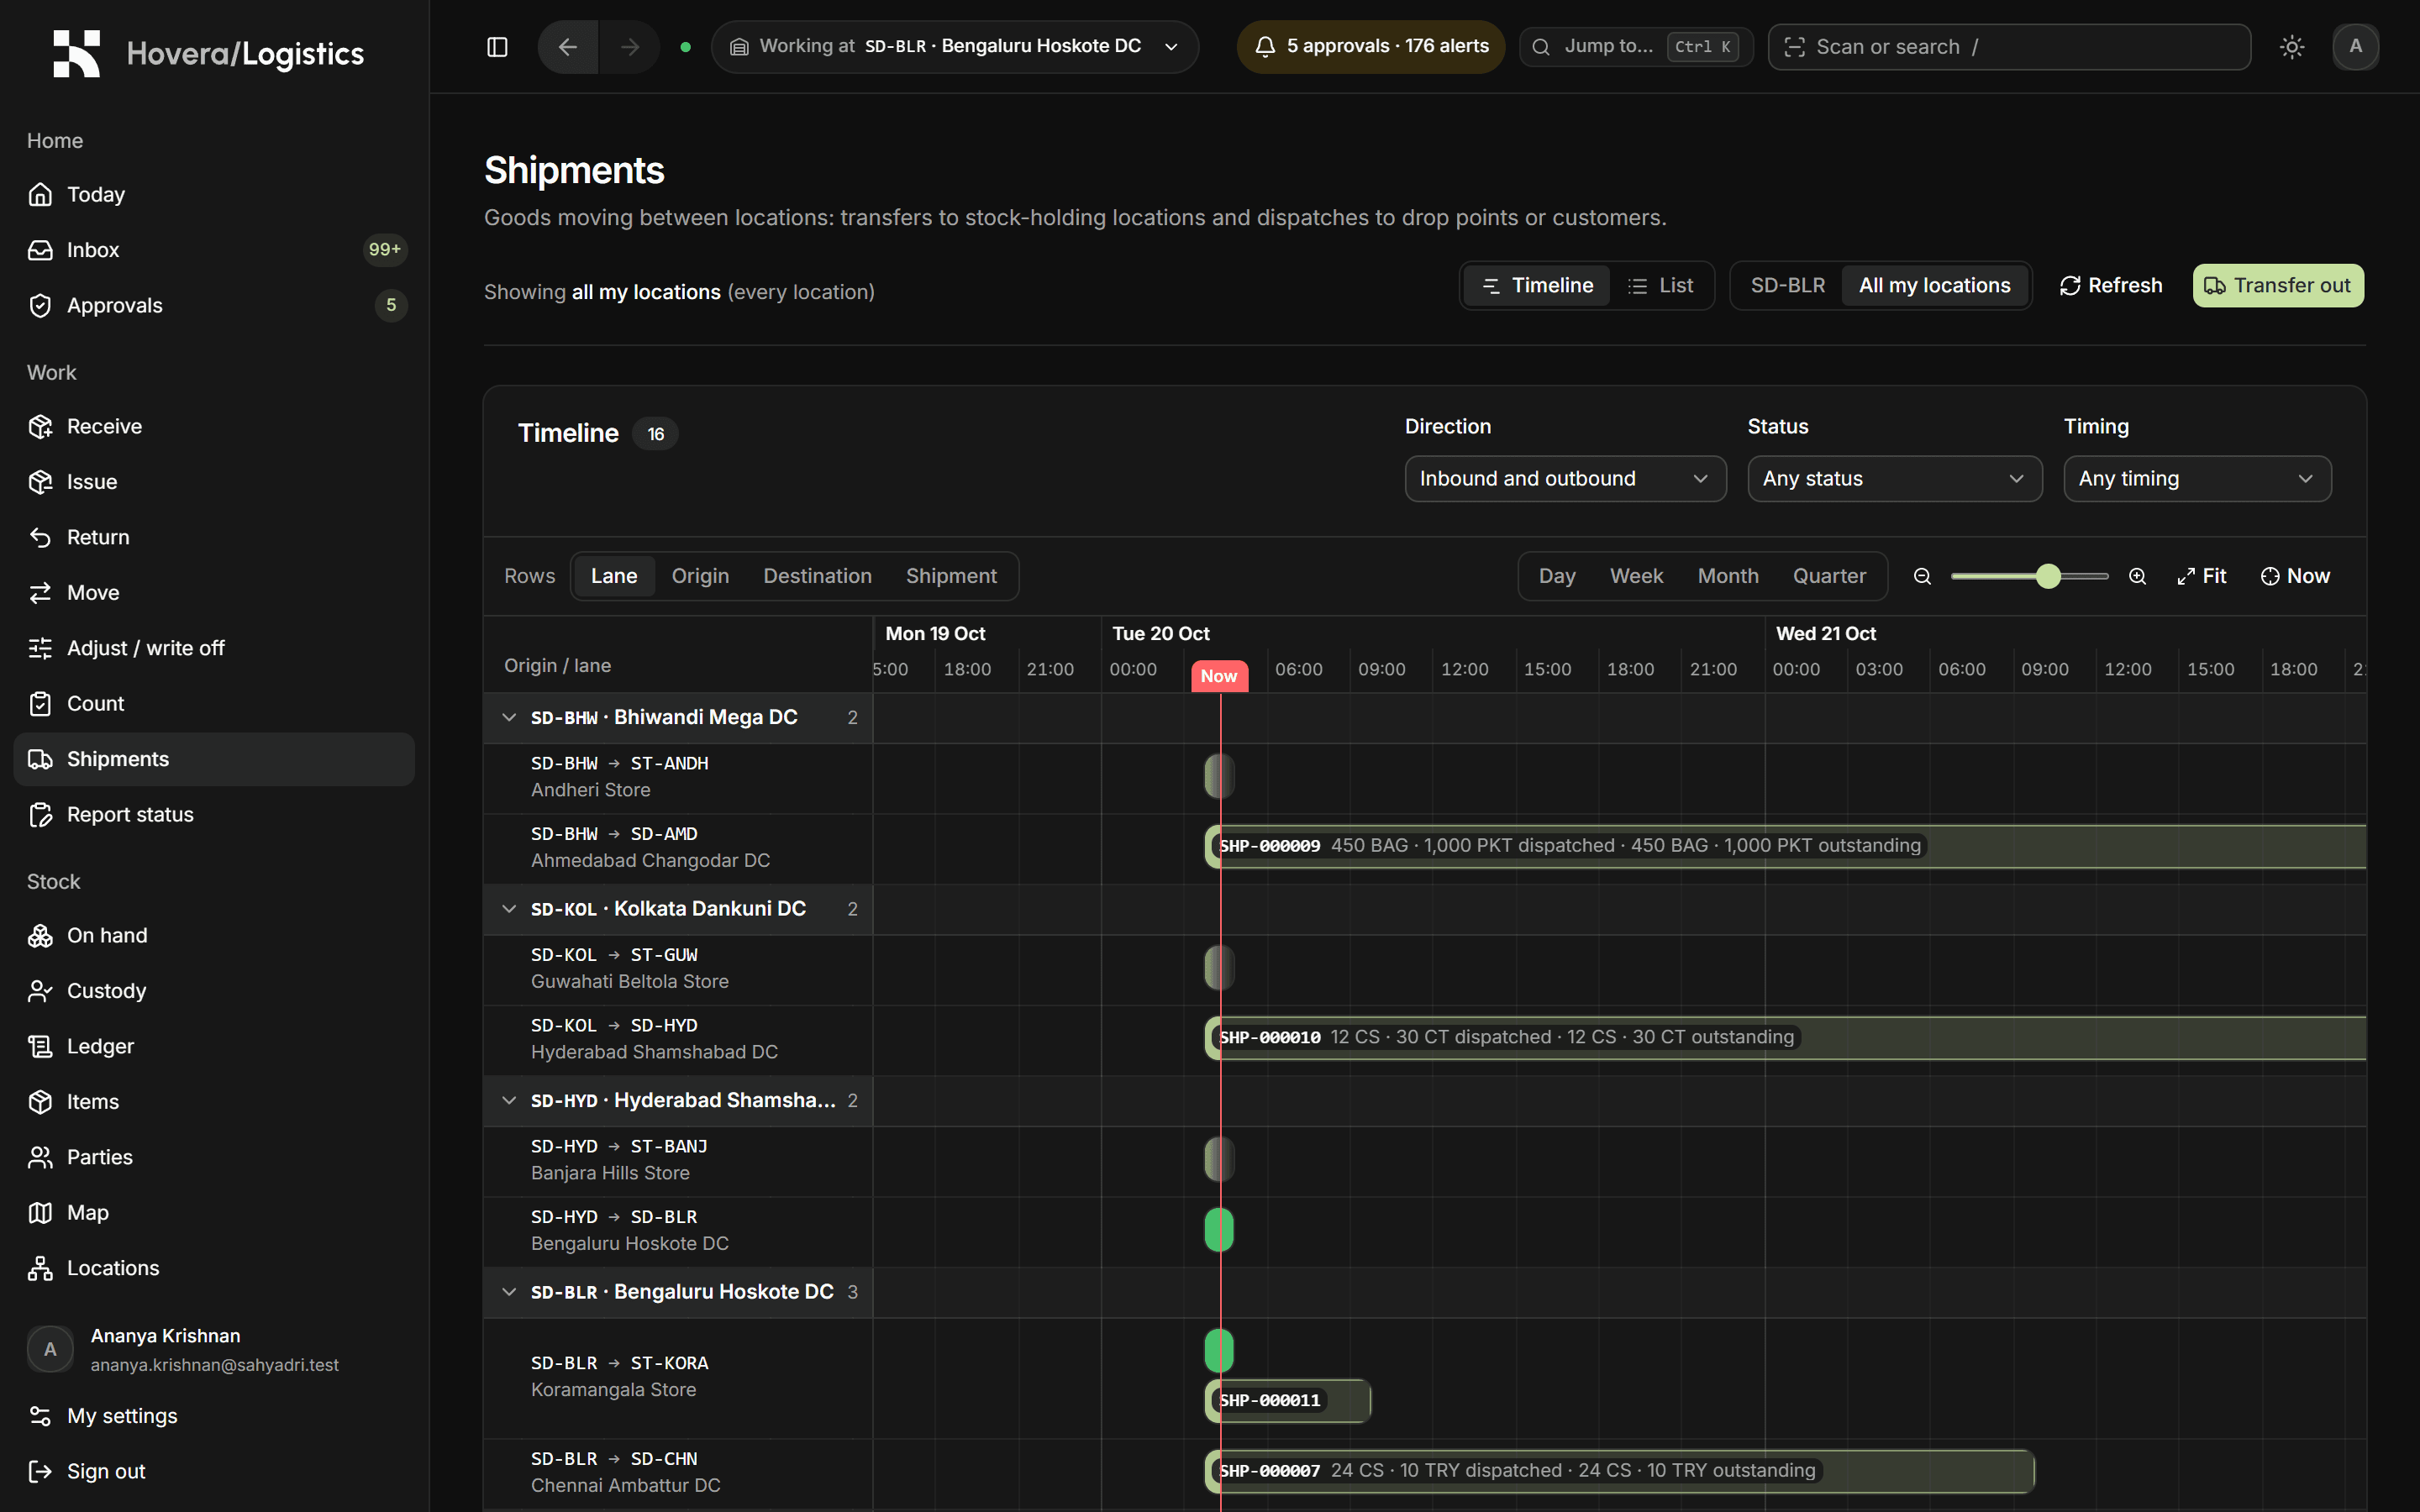Open Custody in the sidebar
The height and width of the screenshot is (1512, 2420).
coord(214,991)
